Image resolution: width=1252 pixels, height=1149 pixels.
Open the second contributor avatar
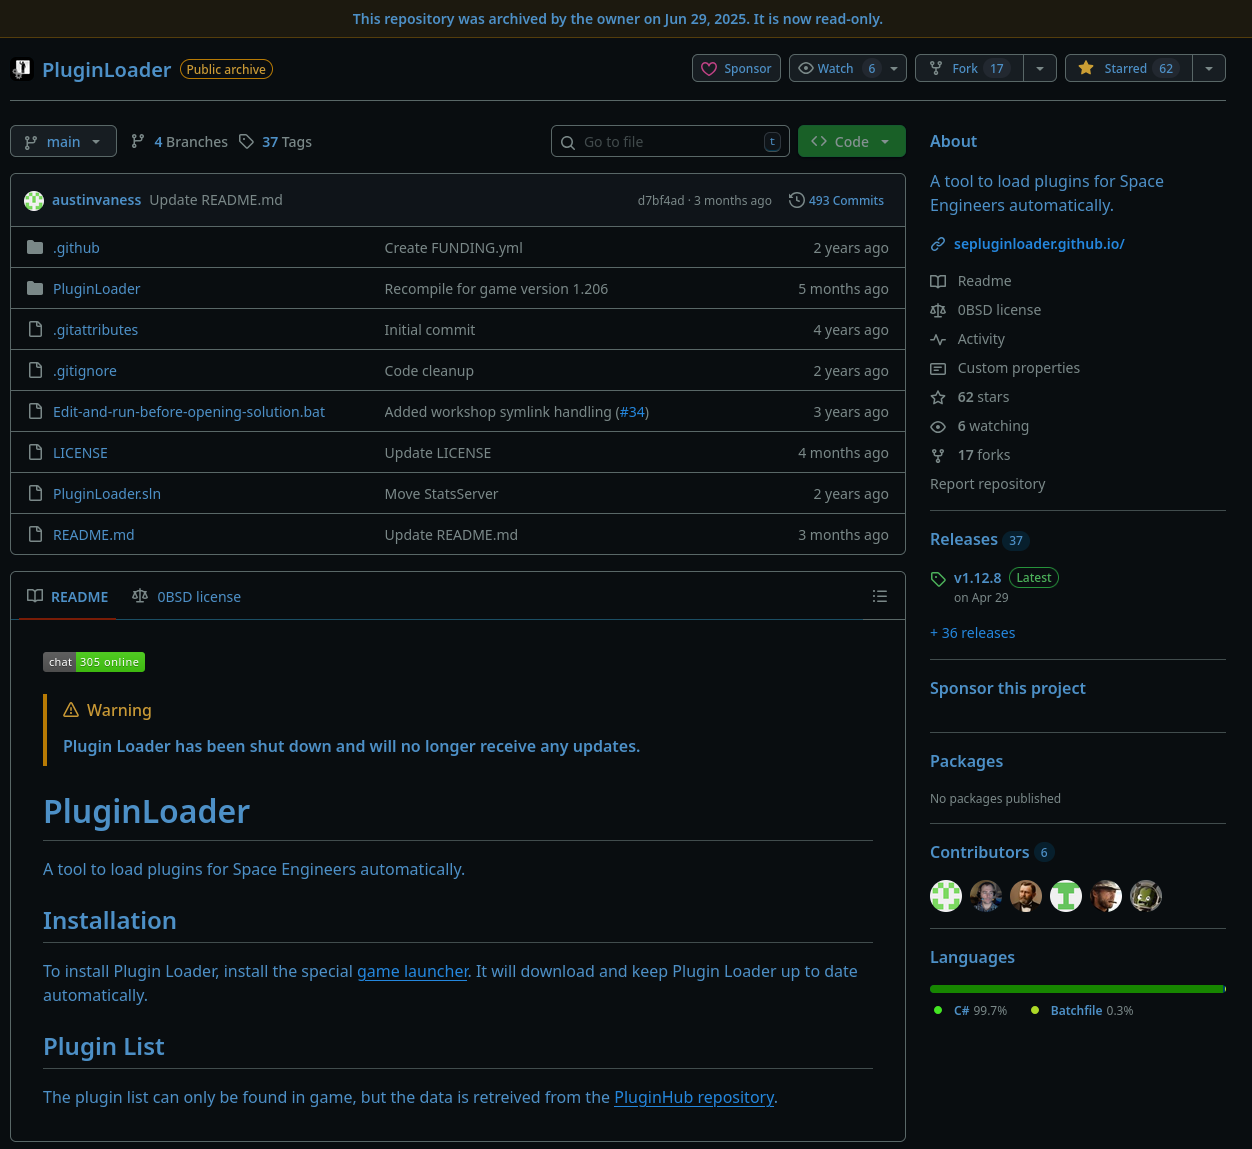[986, 896]
